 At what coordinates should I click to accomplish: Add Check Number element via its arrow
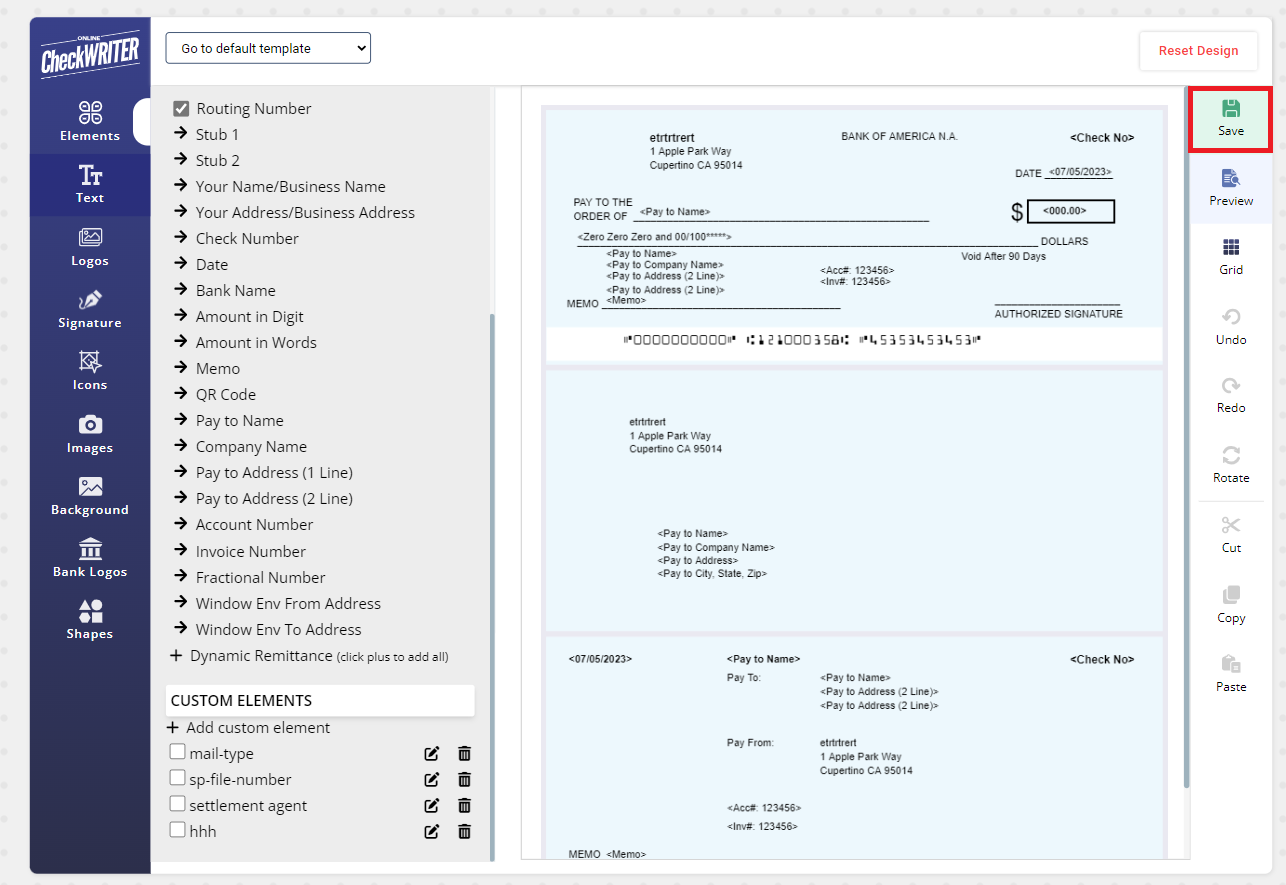pyautogui.click(x=180, y=237)
